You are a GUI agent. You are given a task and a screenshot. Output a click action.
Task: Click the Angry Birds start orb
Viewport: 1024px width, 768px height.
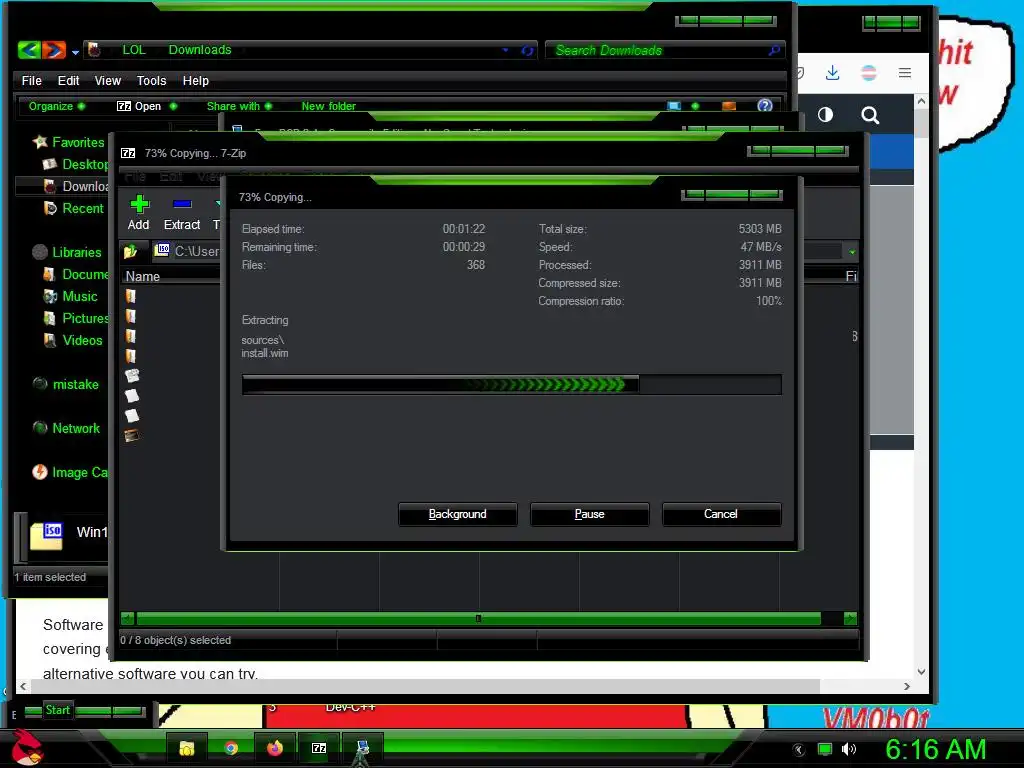tap(27, 748)
